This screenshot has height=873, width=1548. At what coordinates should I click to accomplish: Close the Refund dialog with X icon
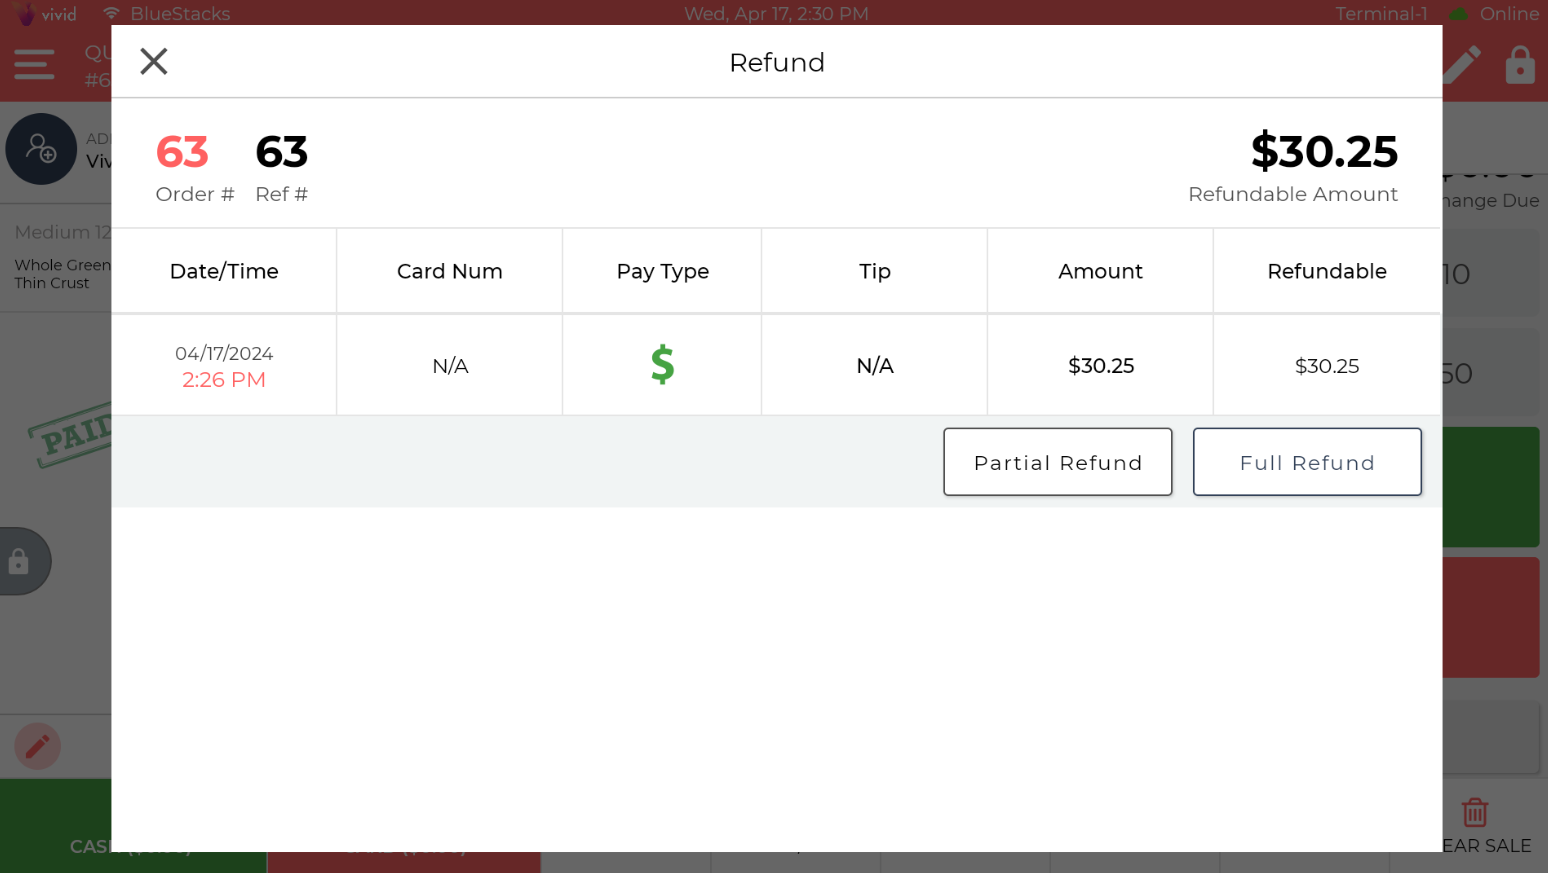[x=154, y=62]
